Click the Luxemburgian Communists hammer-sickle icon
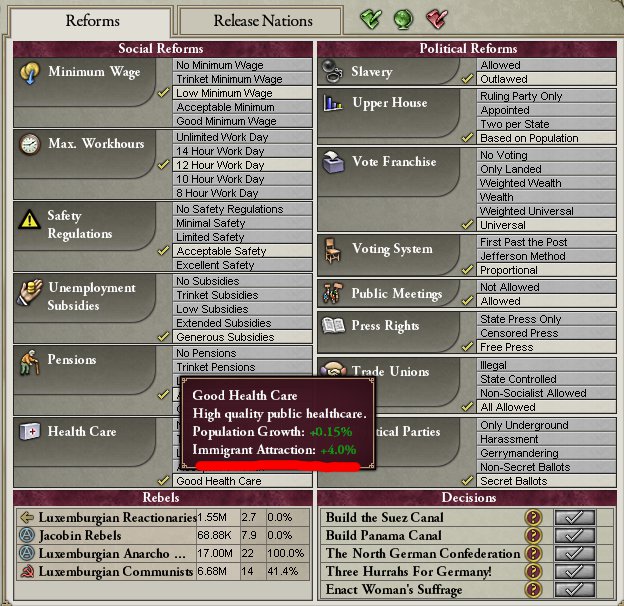The image size is (624, 606). pos(27,571)
